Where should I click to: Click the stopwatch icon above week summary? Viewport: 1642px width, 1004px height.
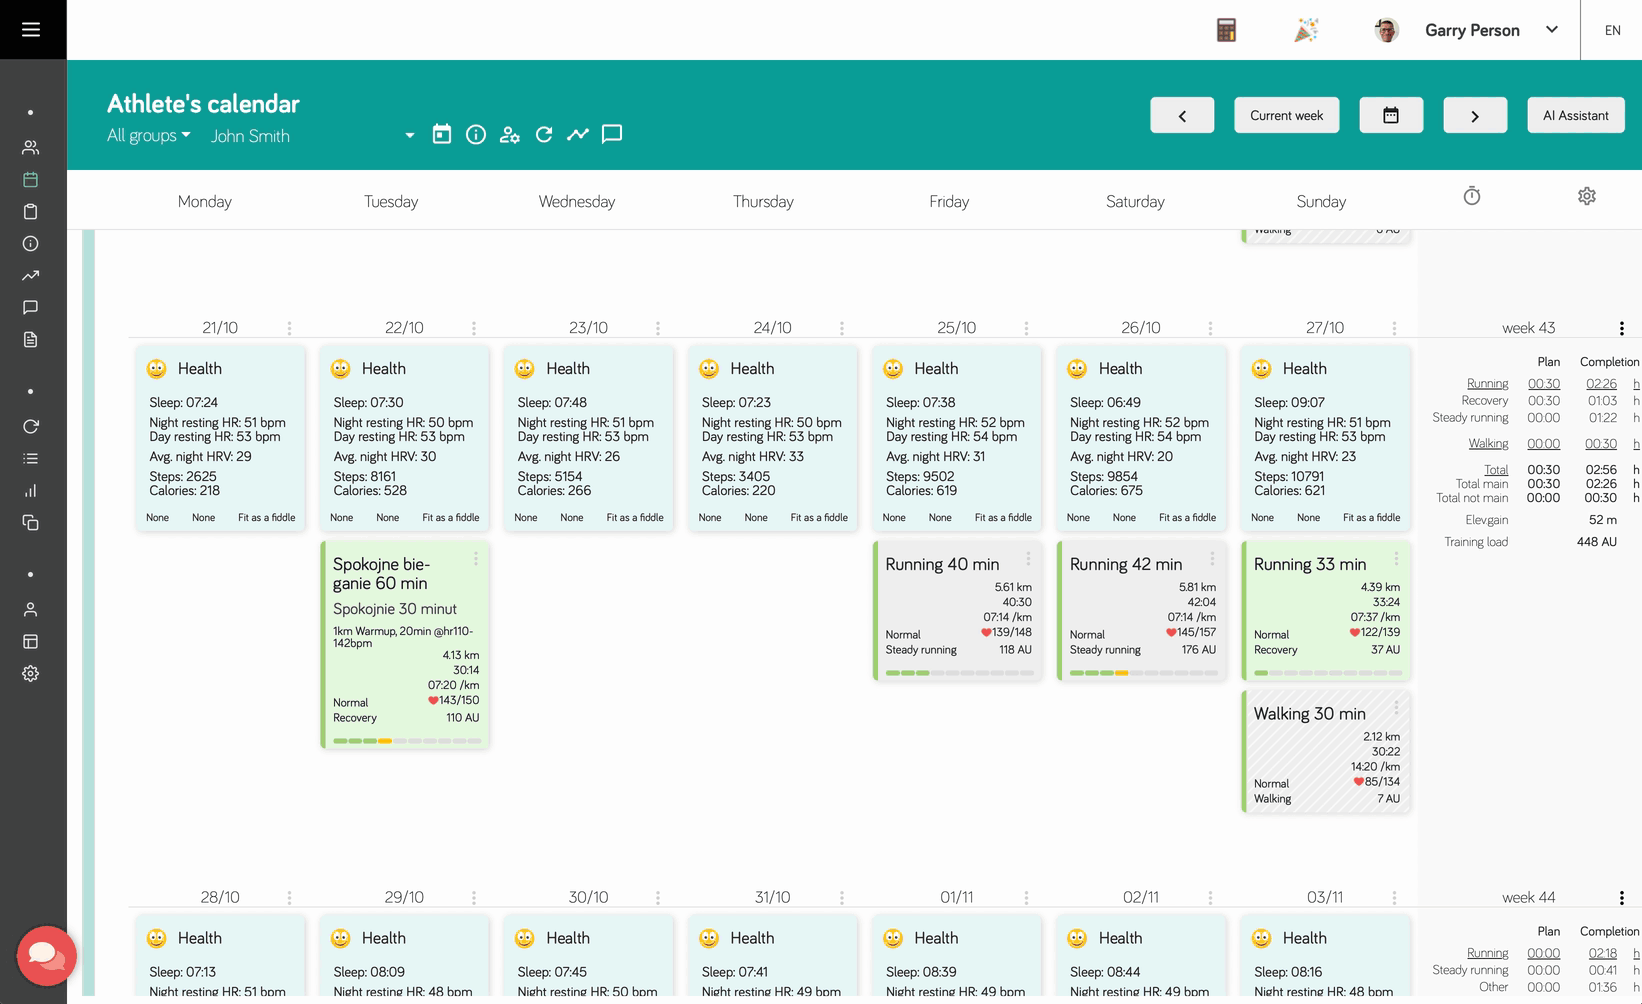[x=1472, y=197]
